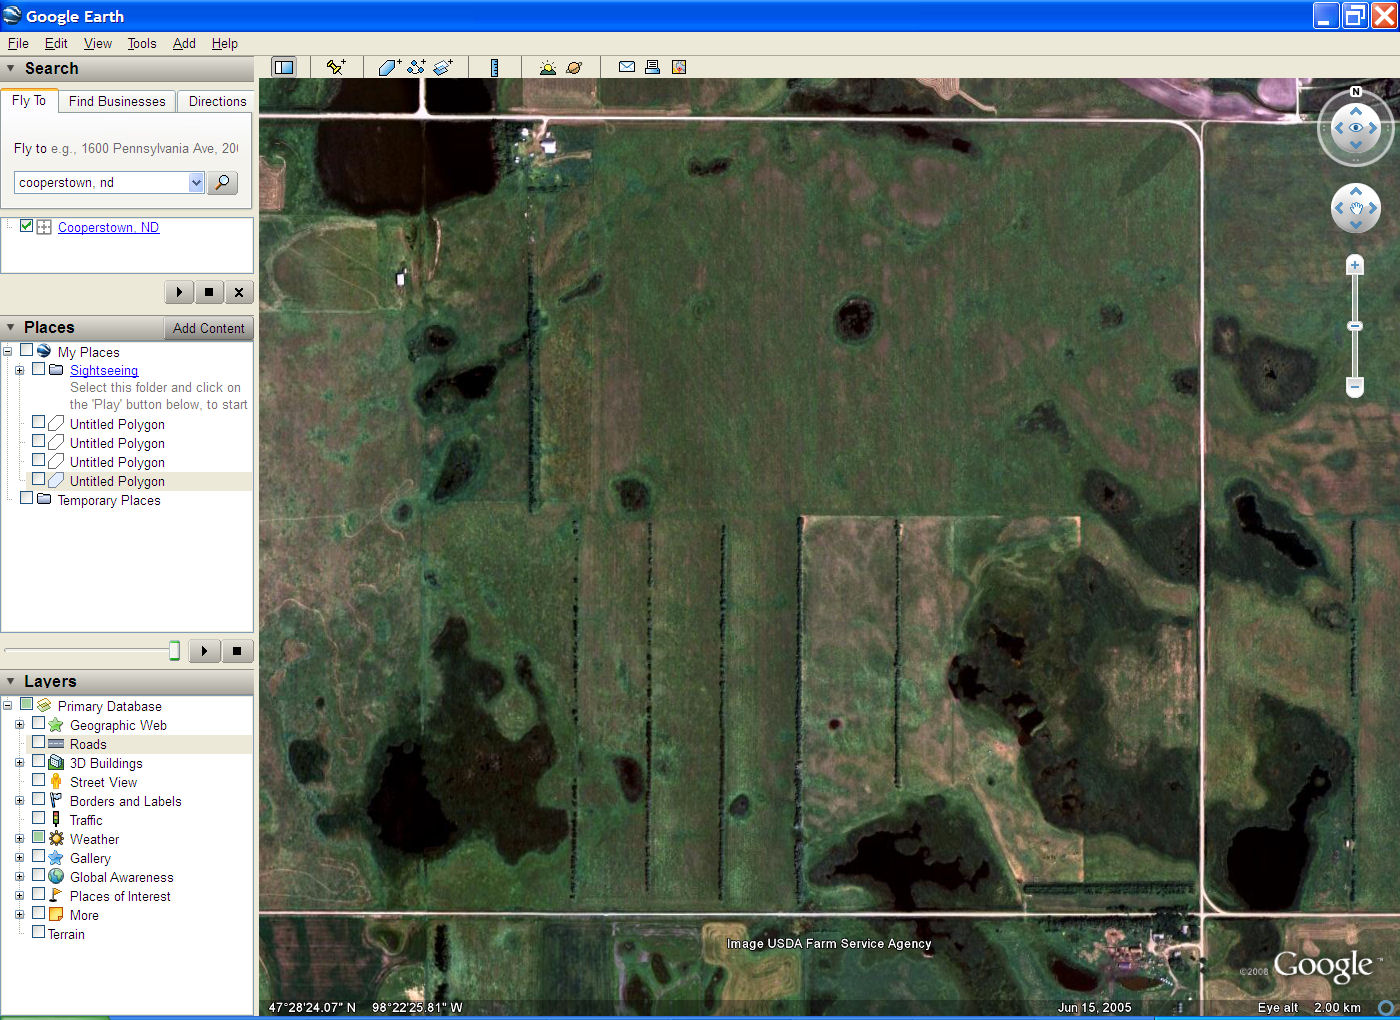
Task: Switch to Find Businesses tab
Action: tap(117, 101)
